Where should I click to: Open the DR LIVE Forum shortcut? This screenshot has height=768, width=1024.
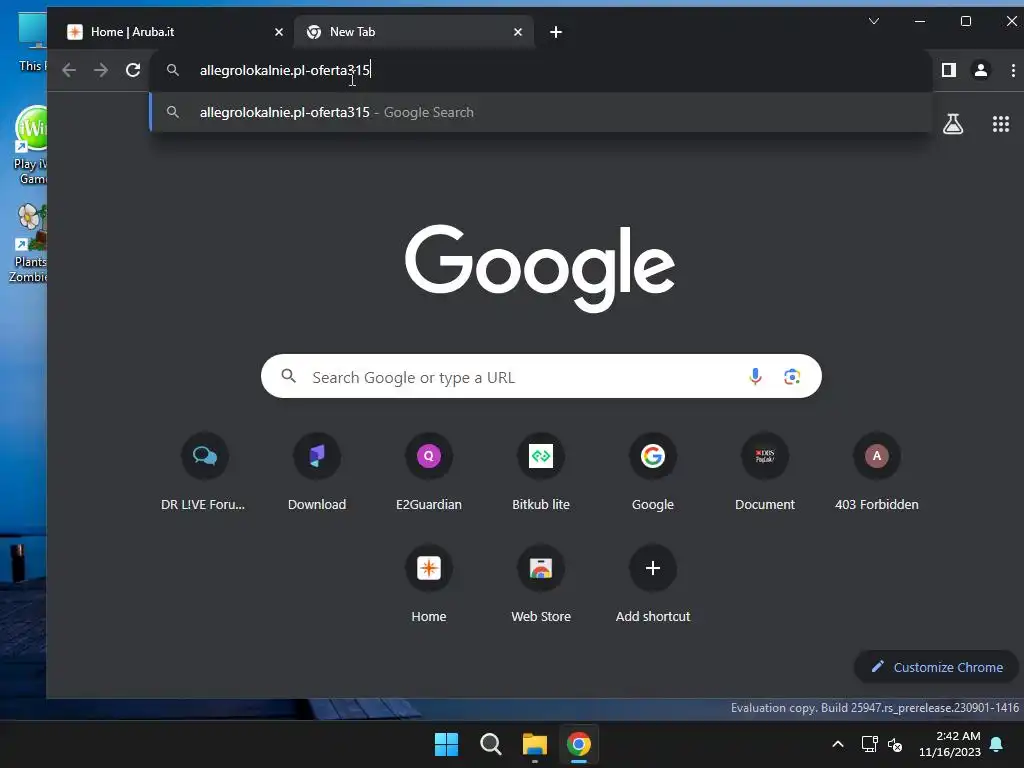(204, 472)
